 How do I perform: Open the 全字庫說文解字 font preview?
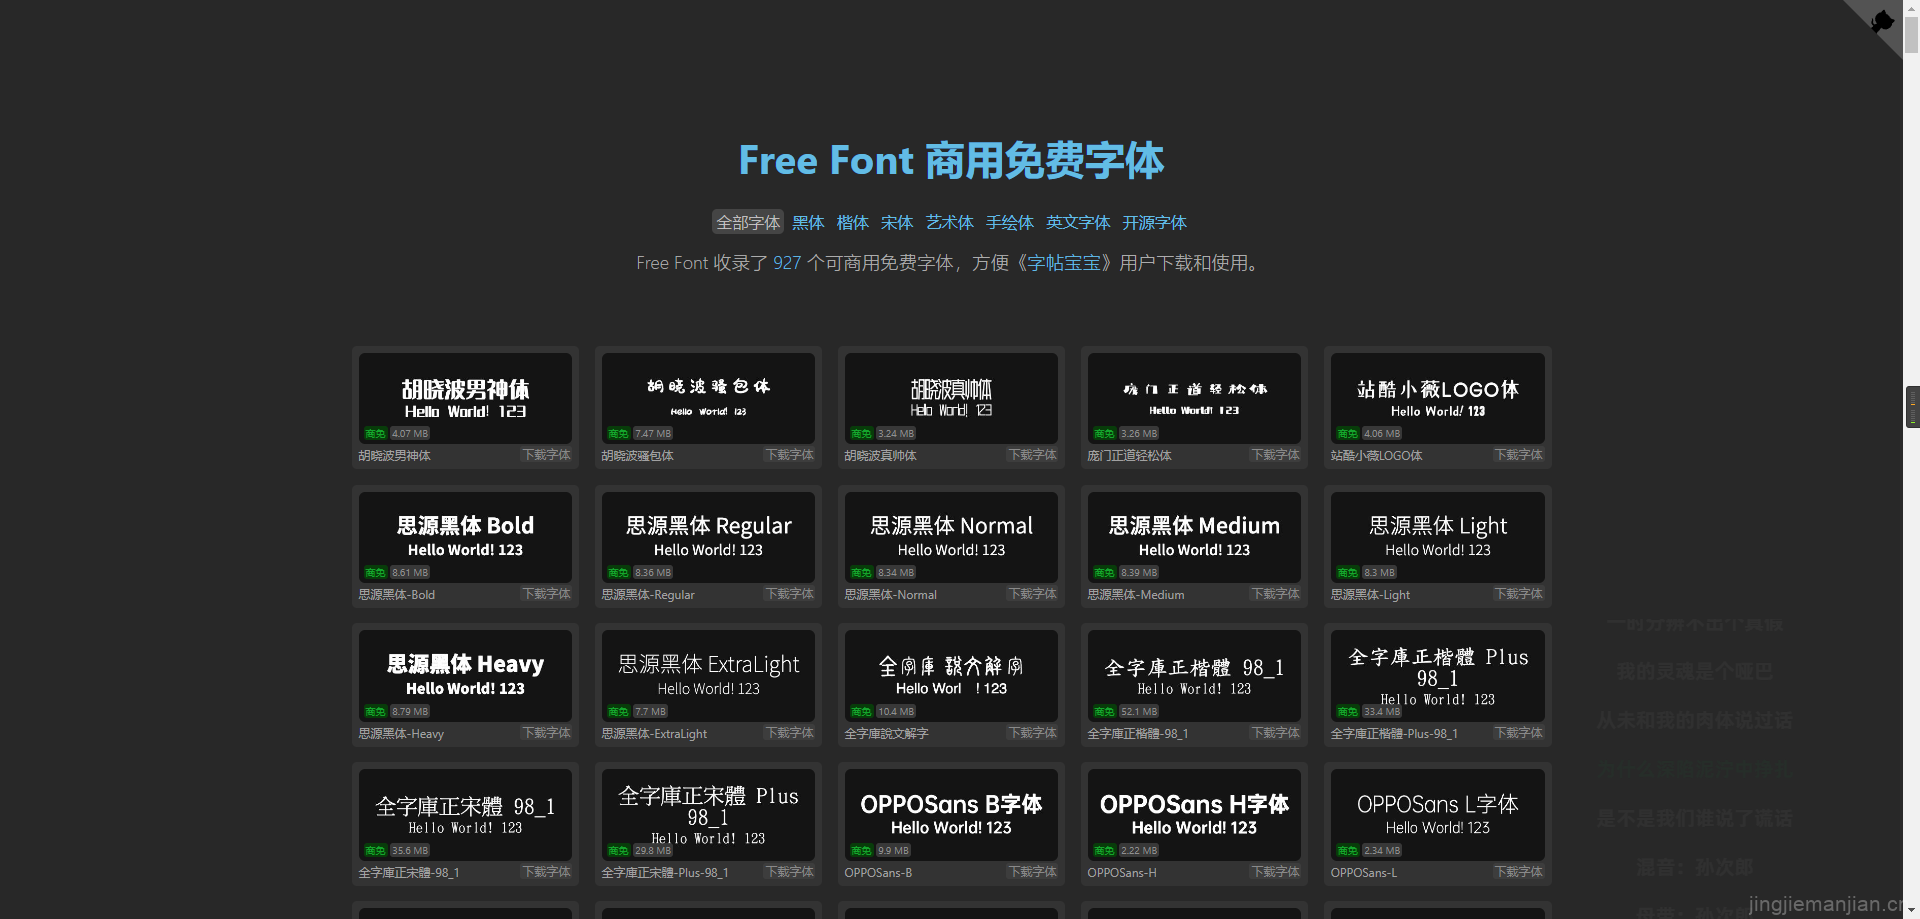951,675
